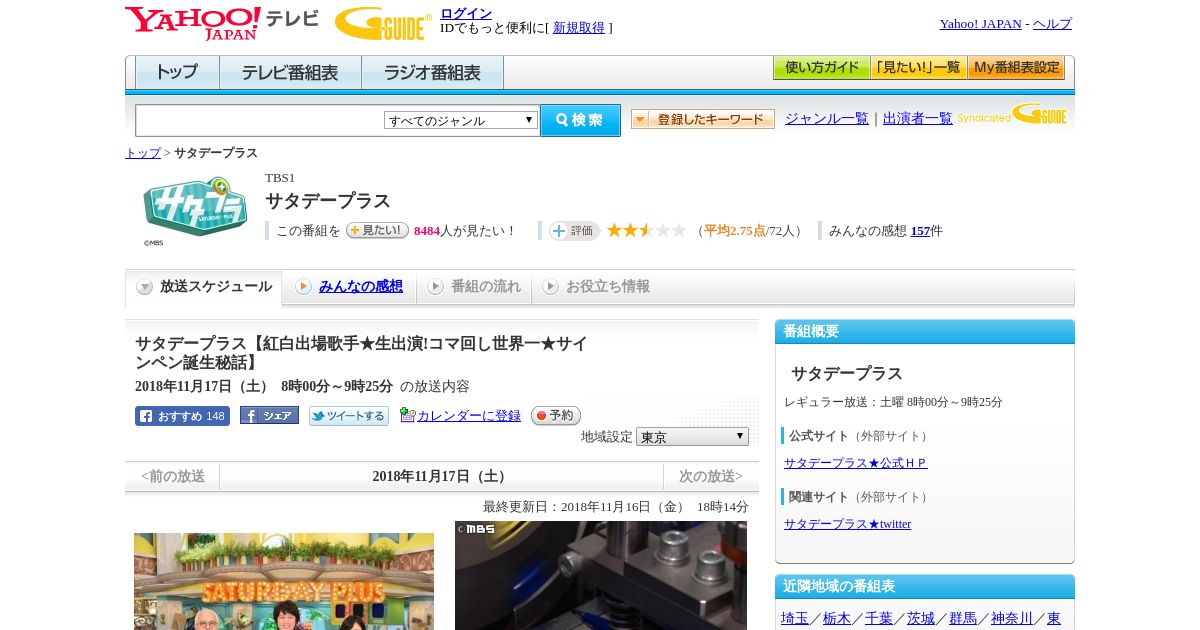Click Facebook おすすめ 148 button
The height and width of the screenshot is (630, 1200).
click(x=182, y=416)
